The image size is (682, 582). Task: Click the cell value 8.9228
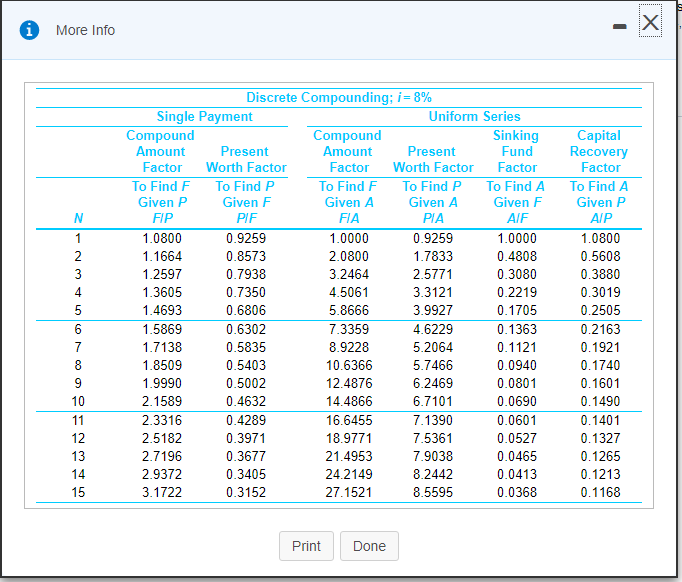point(349,348)
